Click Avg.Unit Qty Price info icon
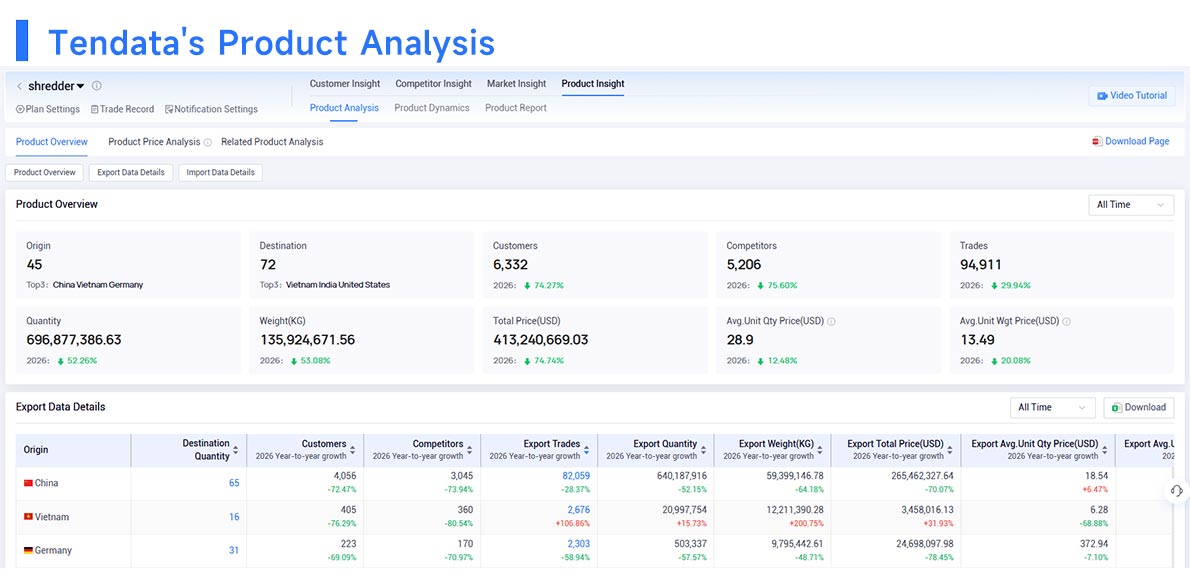Screen dimensions: 1190x582 tap(831, 322)
